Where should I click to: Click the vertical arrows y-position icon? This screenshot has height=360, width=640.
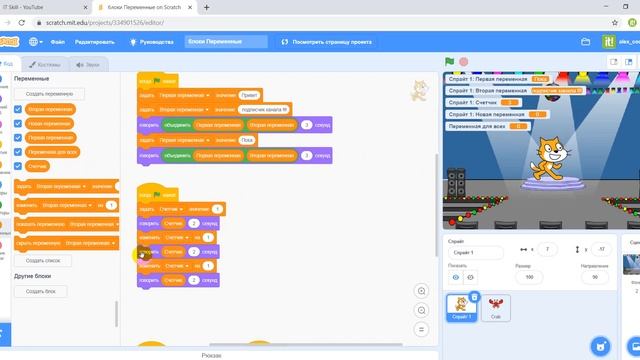(x=577, y=249)
